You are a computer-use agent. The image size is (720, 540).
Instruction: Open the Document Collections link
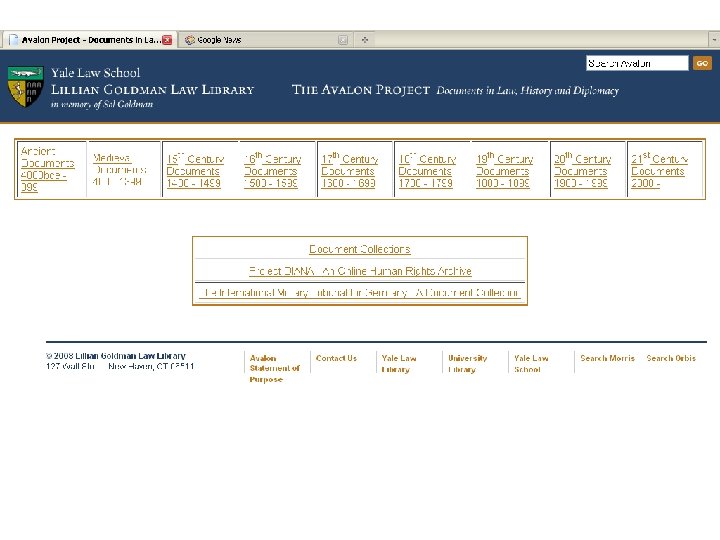(x=360, y=249)
